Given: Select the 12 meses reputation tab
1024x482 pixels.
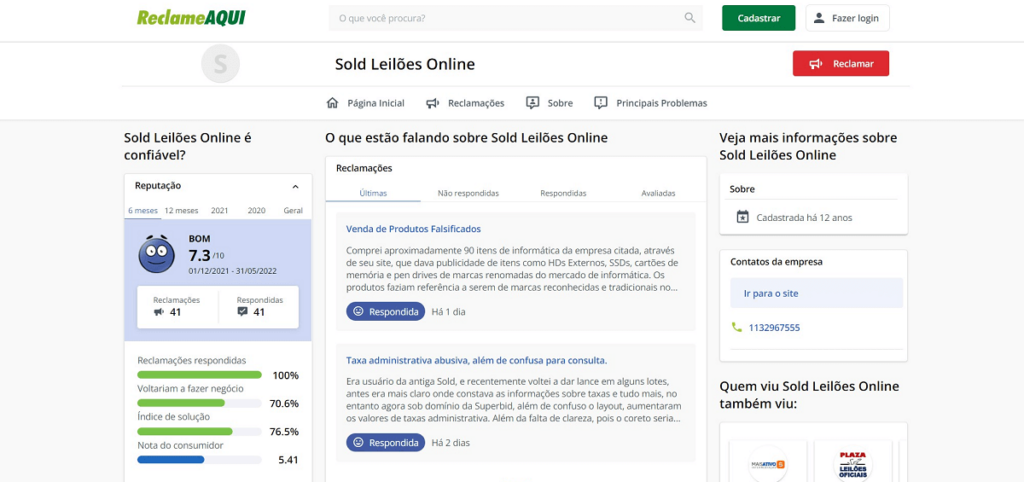Looking at the screenshot, I should pos(182,211).
